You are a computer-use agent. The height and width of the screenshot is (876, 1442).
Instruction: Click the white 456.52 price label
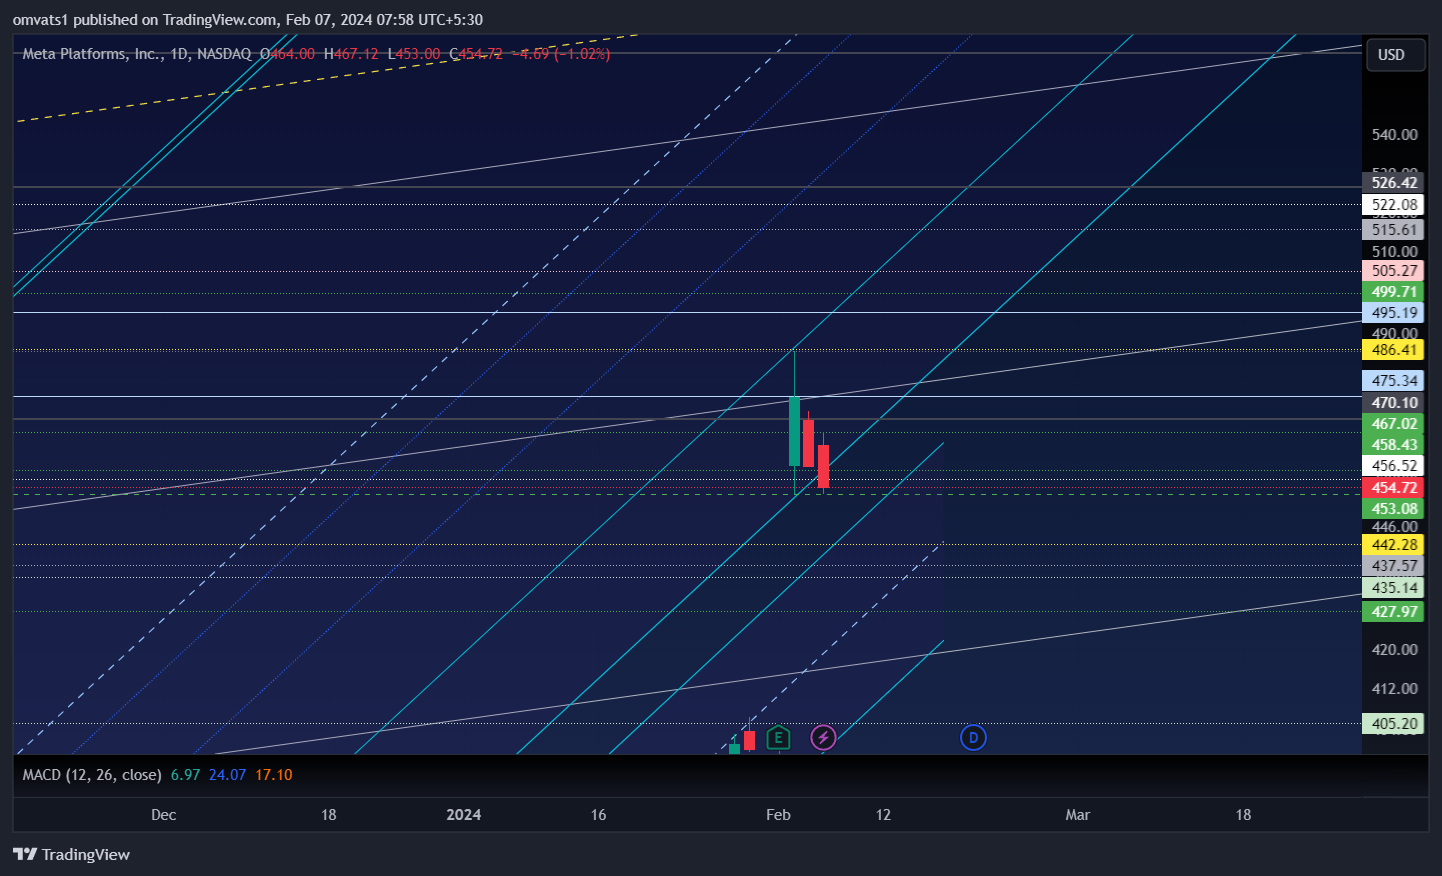coord(1393,466)
